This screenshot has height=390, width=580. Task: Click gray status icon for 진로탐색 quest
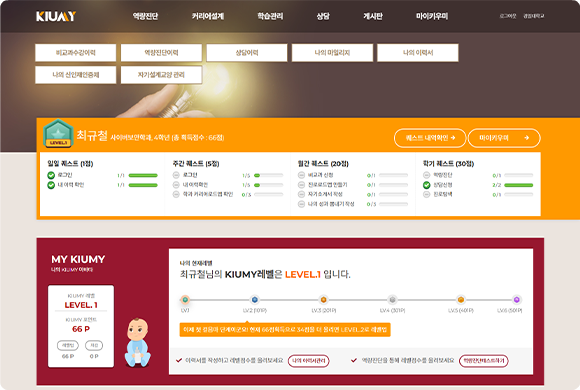[427, 195]
